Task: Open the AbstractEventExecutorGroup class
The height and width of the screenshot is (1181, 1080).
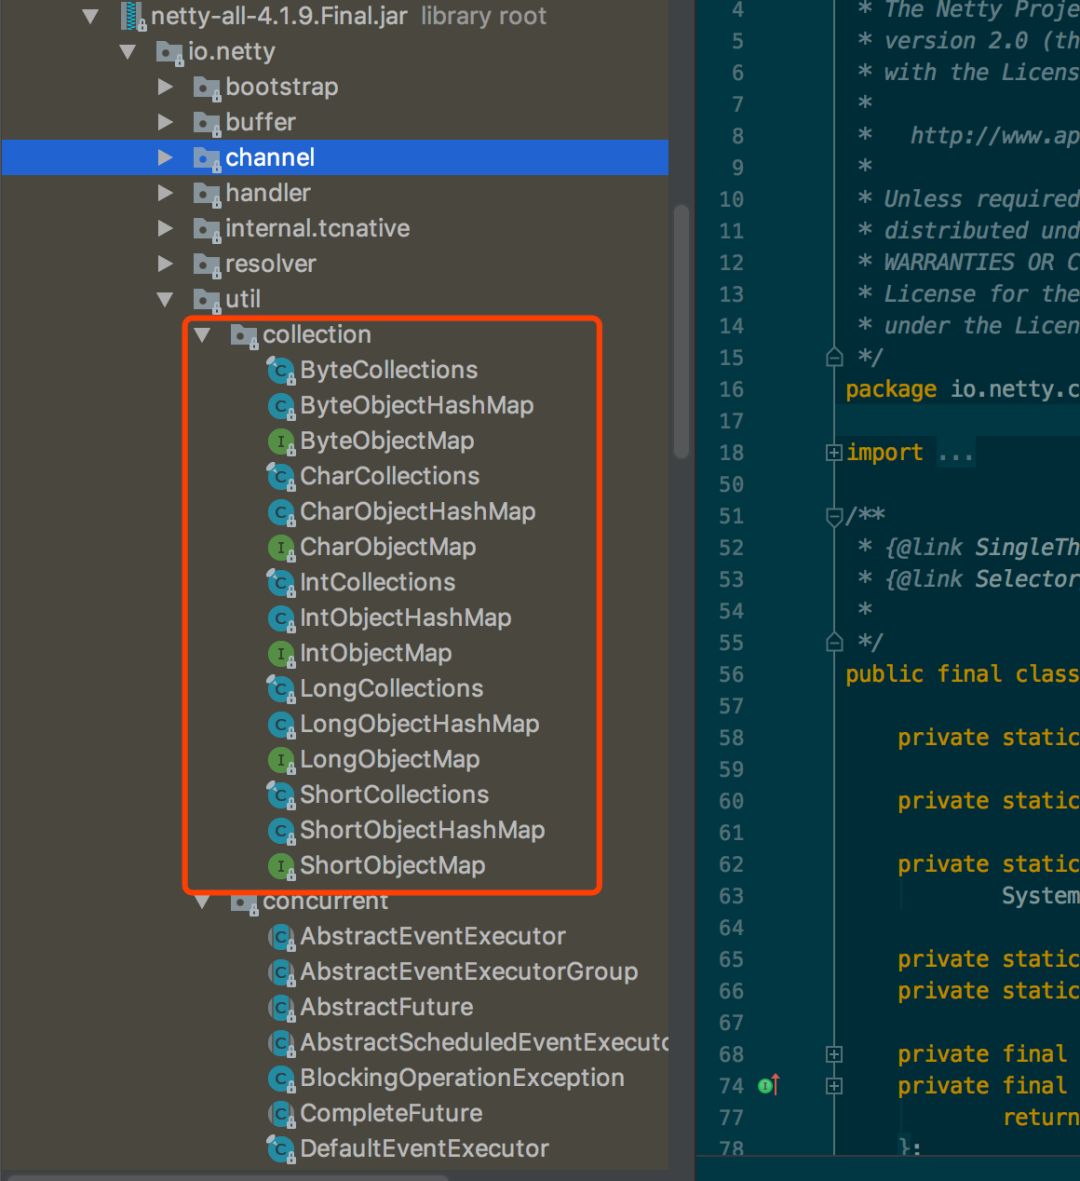Action: click(x=468, y=972)
